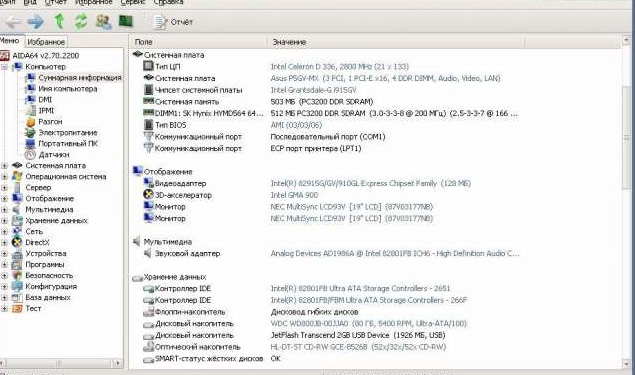Open the Отчёт report button
The width and height of the screenshot is (635, 375).
tap(173, 22)
